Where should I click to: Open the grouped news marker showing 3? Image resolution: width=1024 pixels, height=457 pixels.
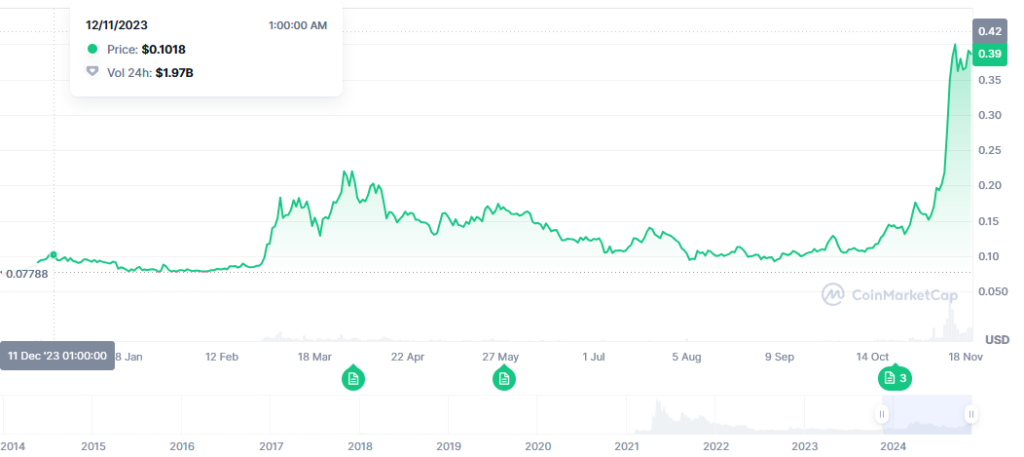[x=895, y=378]
